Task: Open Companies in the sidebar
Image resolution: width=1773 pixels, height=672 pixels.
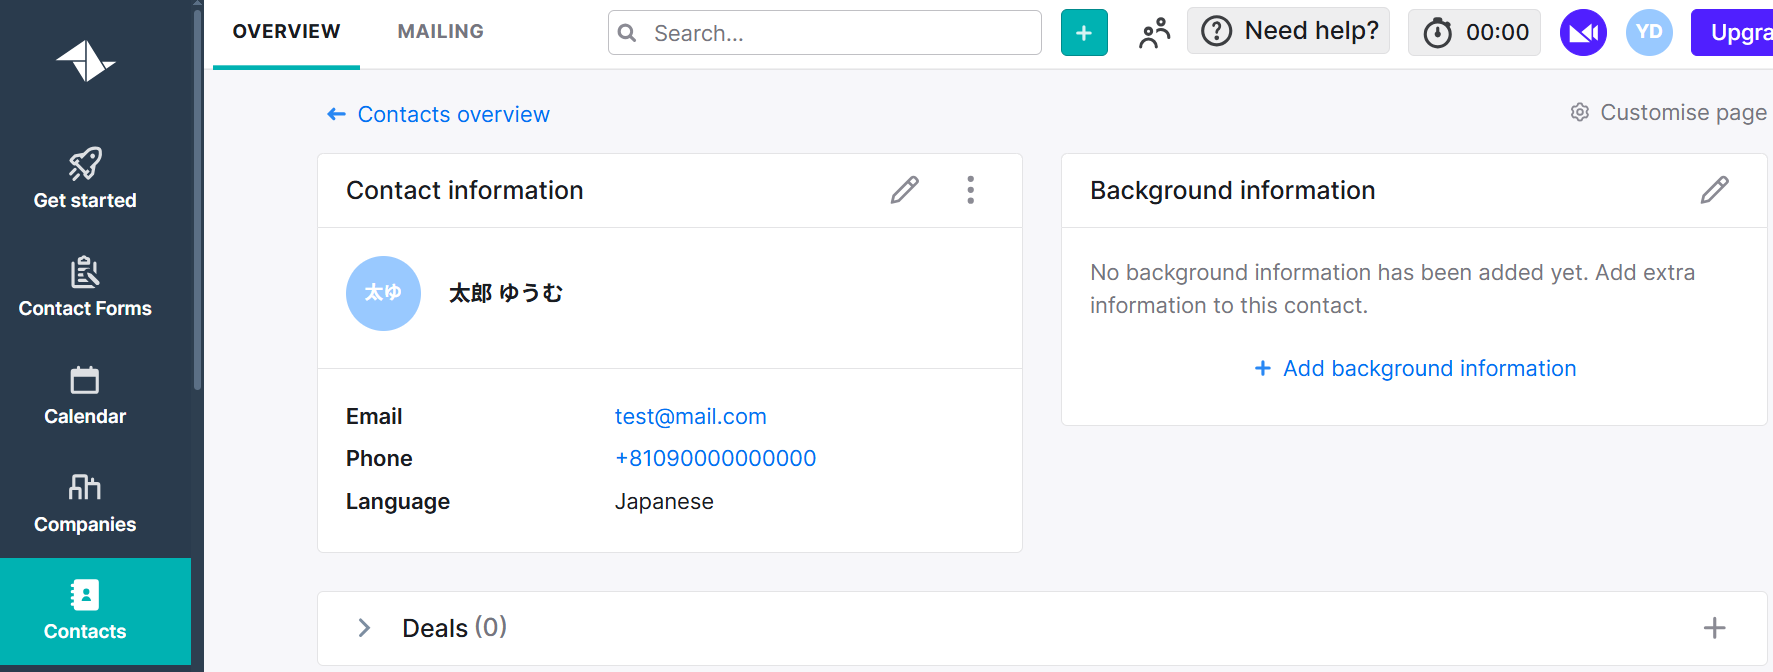Action: 85,503
